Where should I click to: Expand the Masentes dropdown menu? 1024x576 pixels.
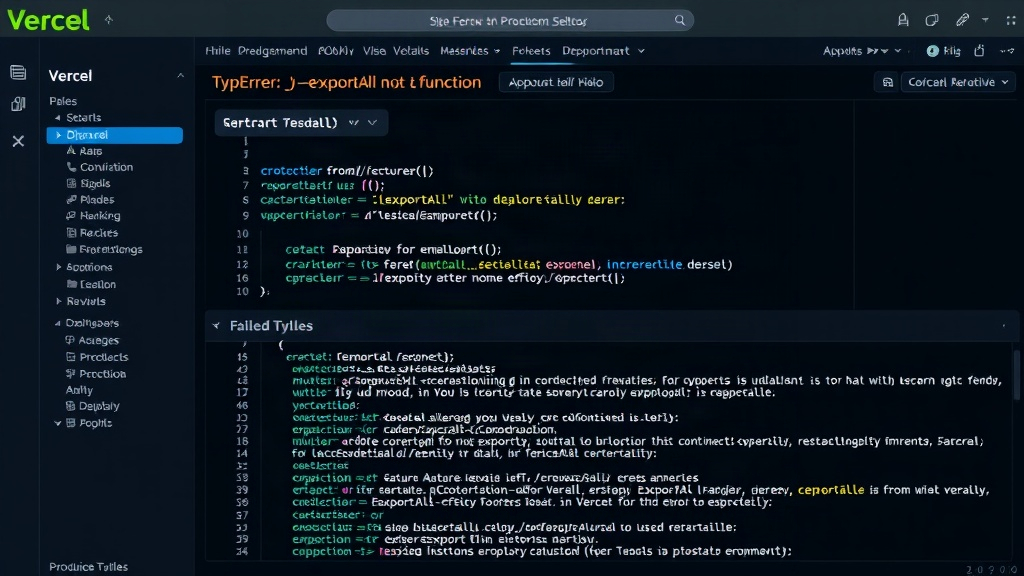470,51
